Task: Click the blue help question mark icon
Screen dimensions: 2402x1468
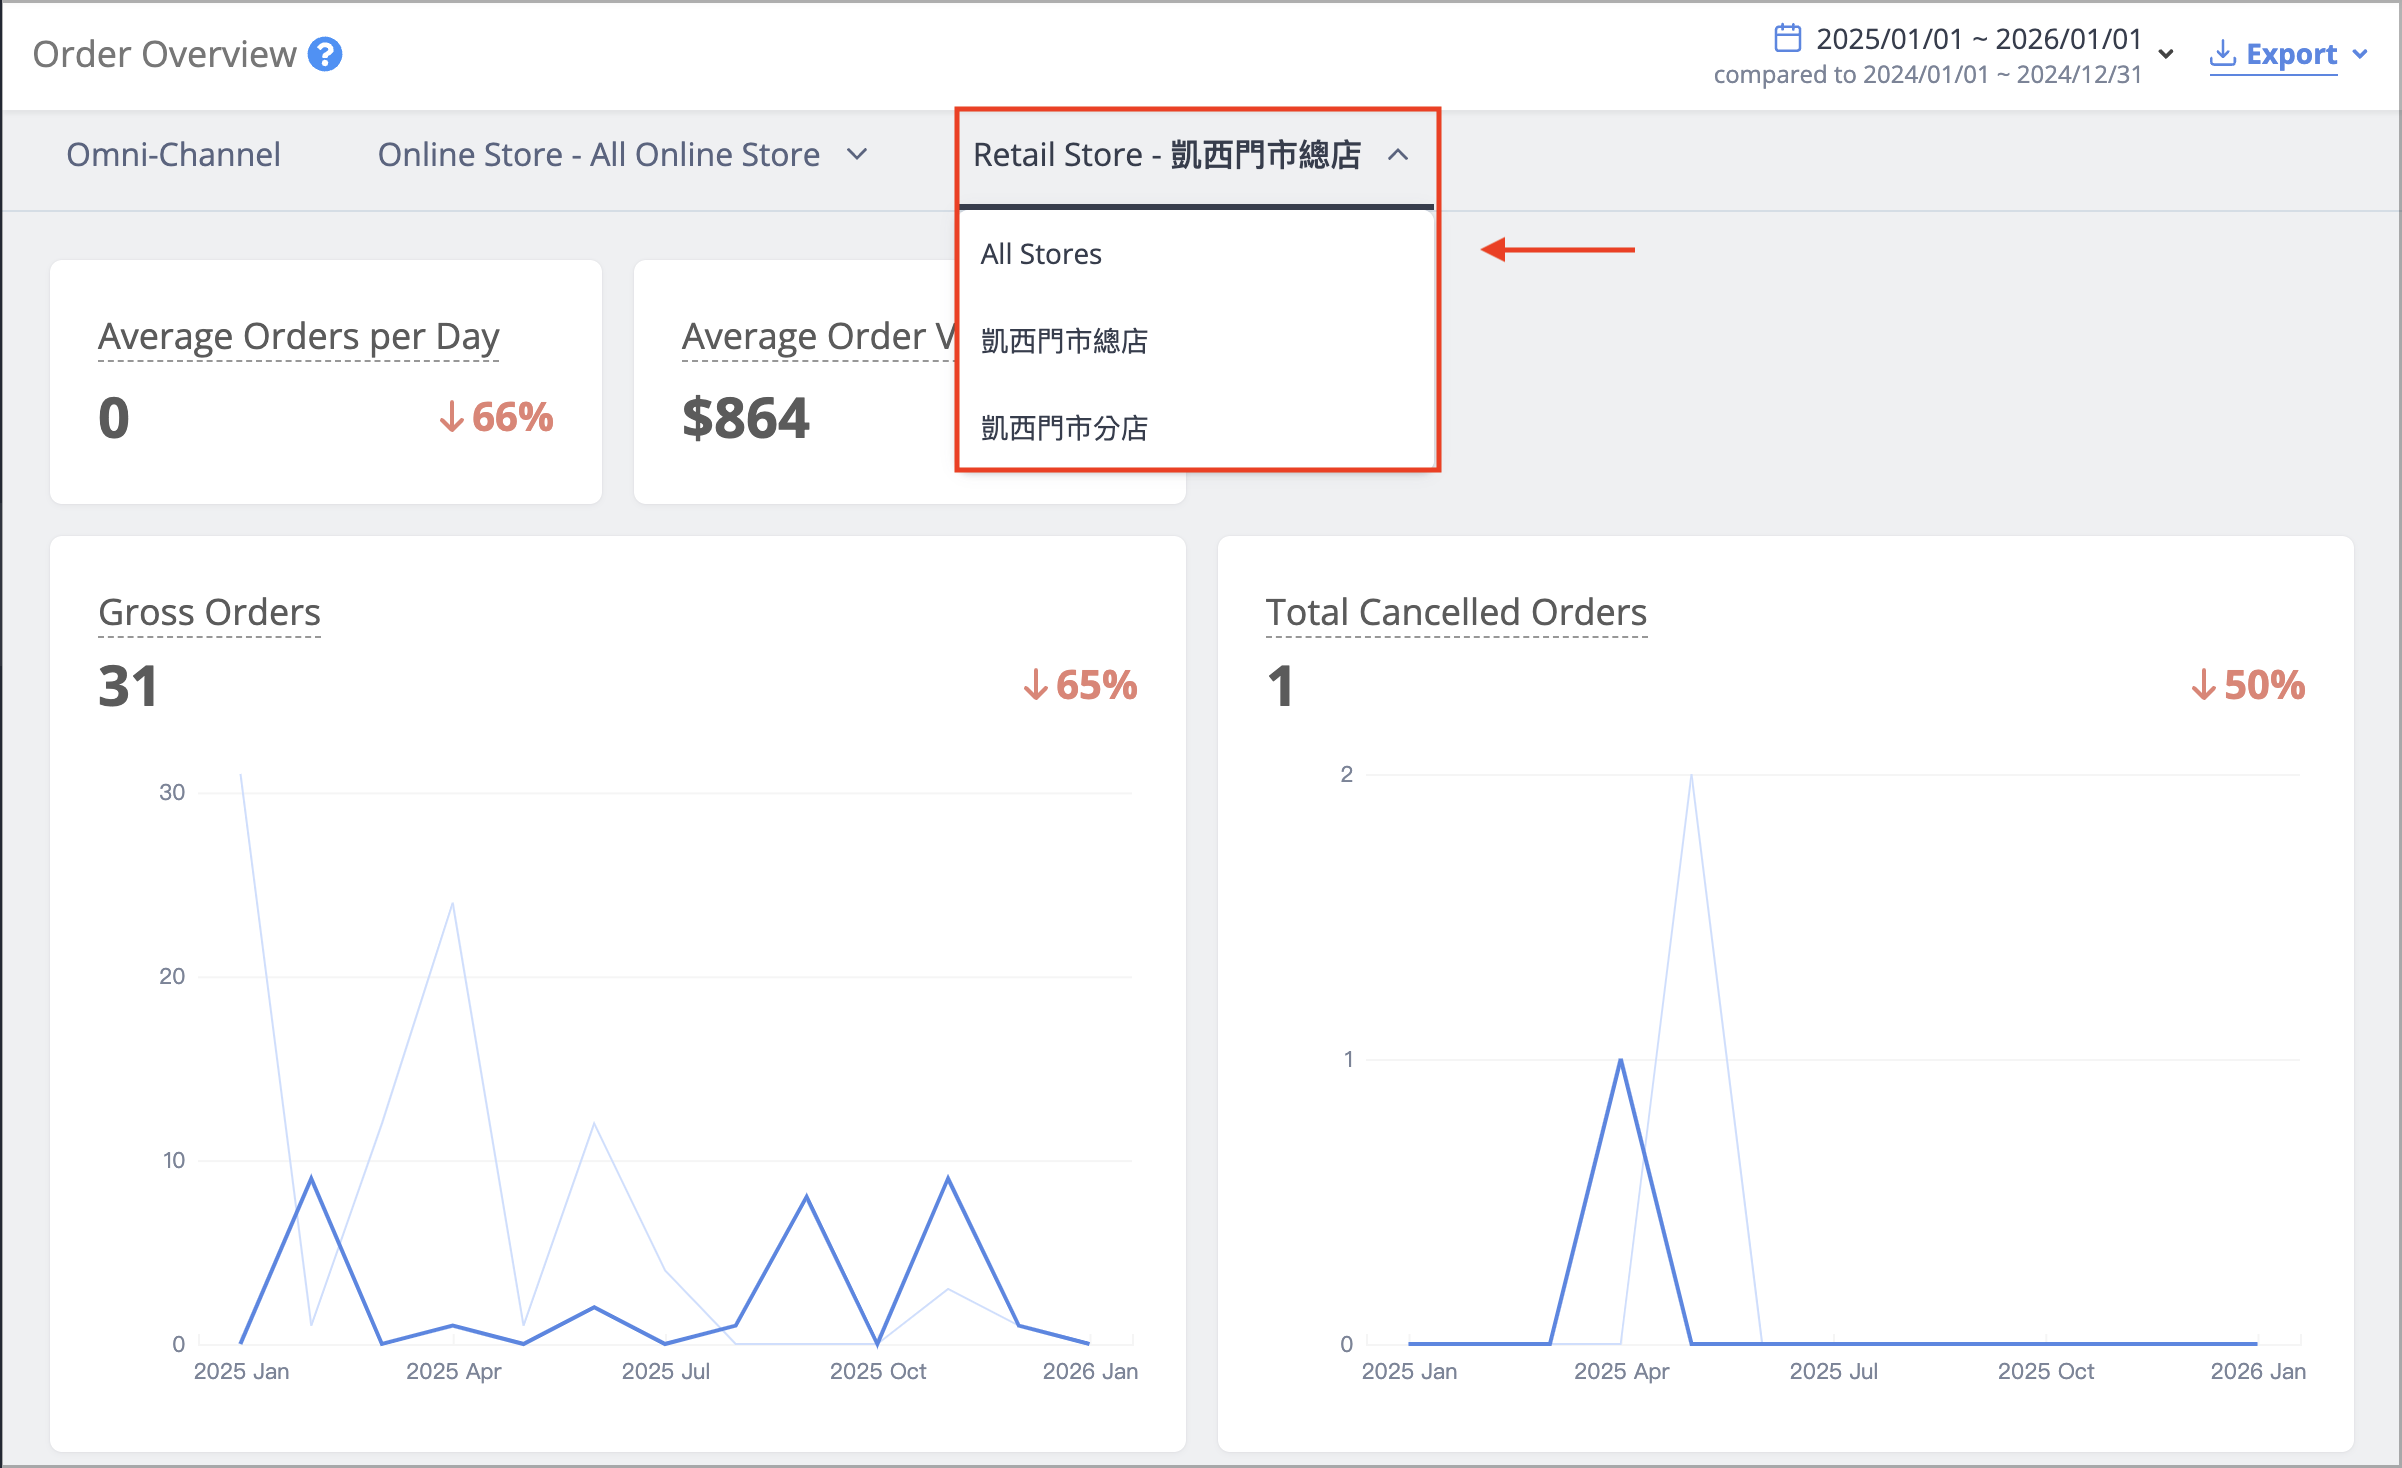Action: coord(325,54)
